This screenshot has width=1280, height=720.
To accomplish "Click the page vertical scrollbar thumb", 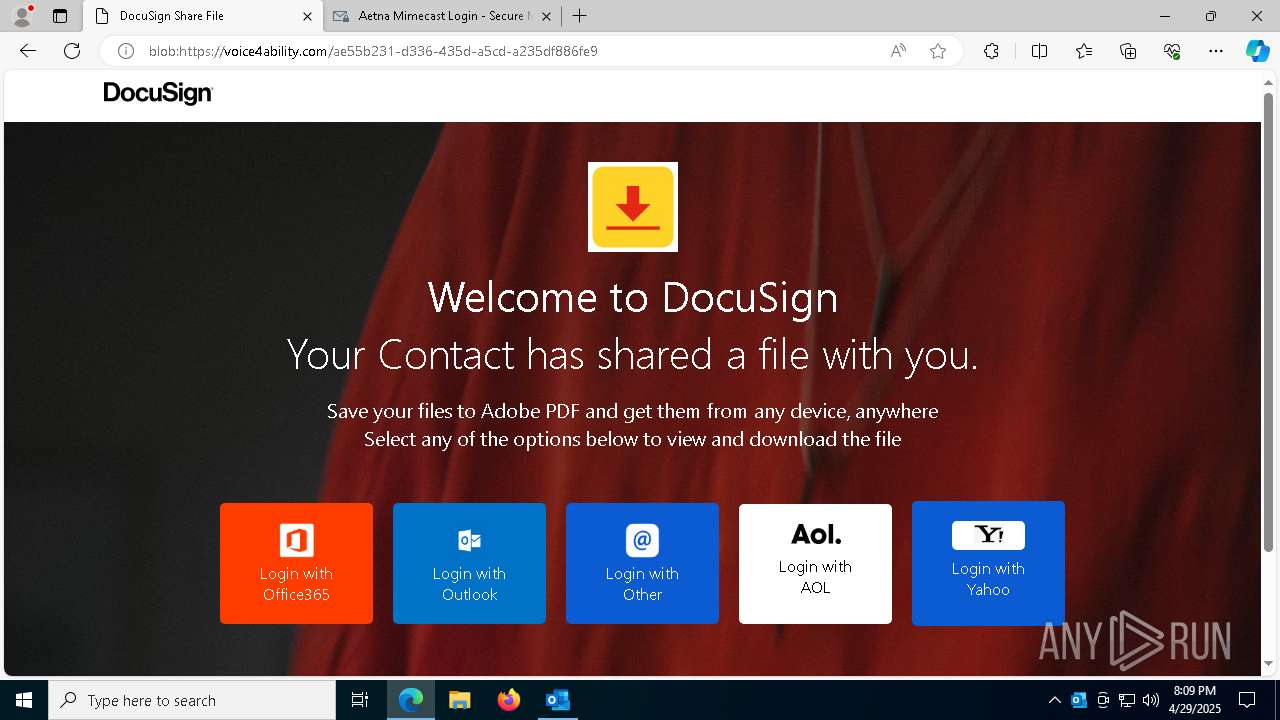I will (1269, 322).
